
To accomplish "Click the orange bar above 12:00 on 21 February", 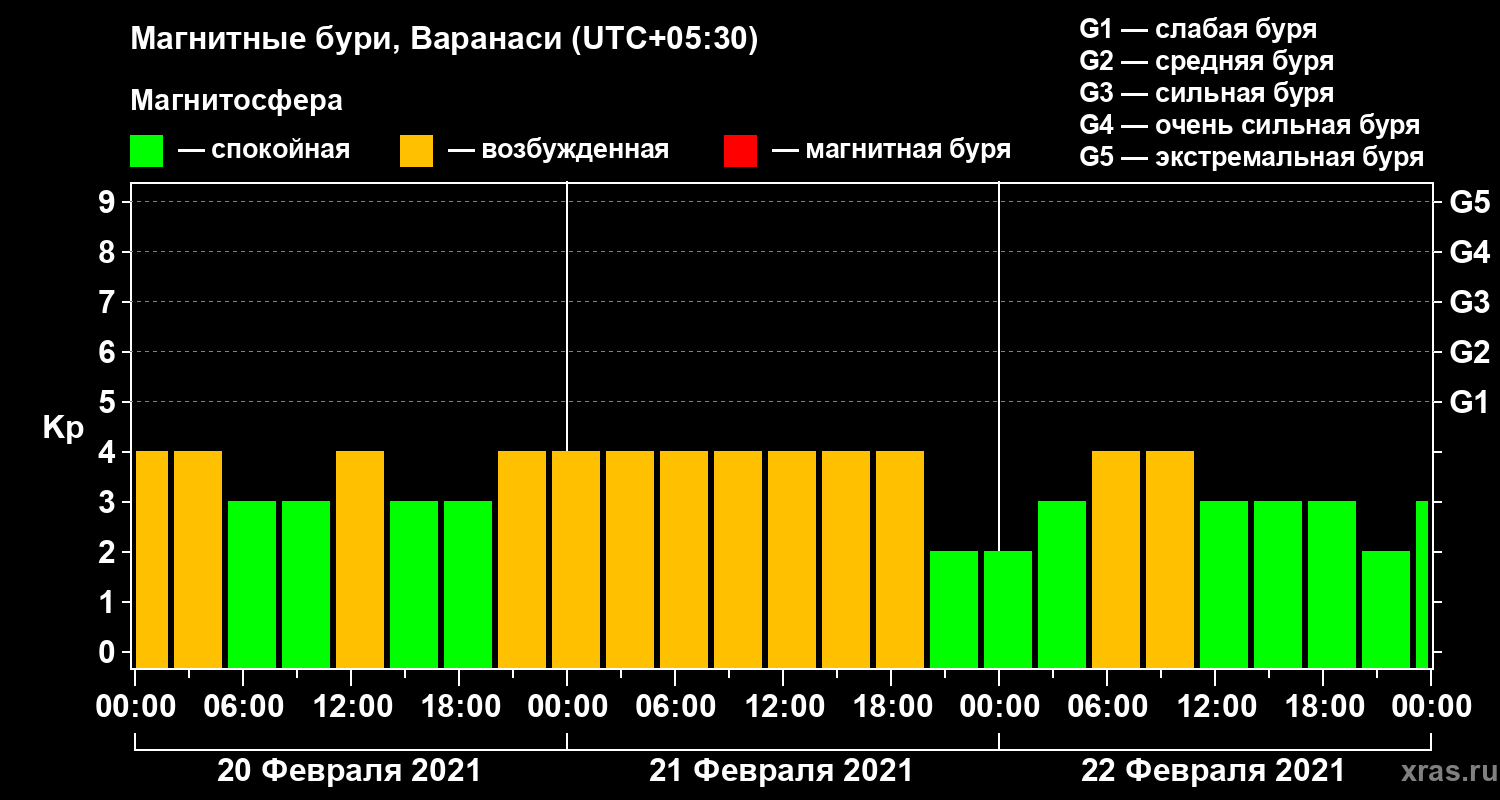I will pos(792,559).
